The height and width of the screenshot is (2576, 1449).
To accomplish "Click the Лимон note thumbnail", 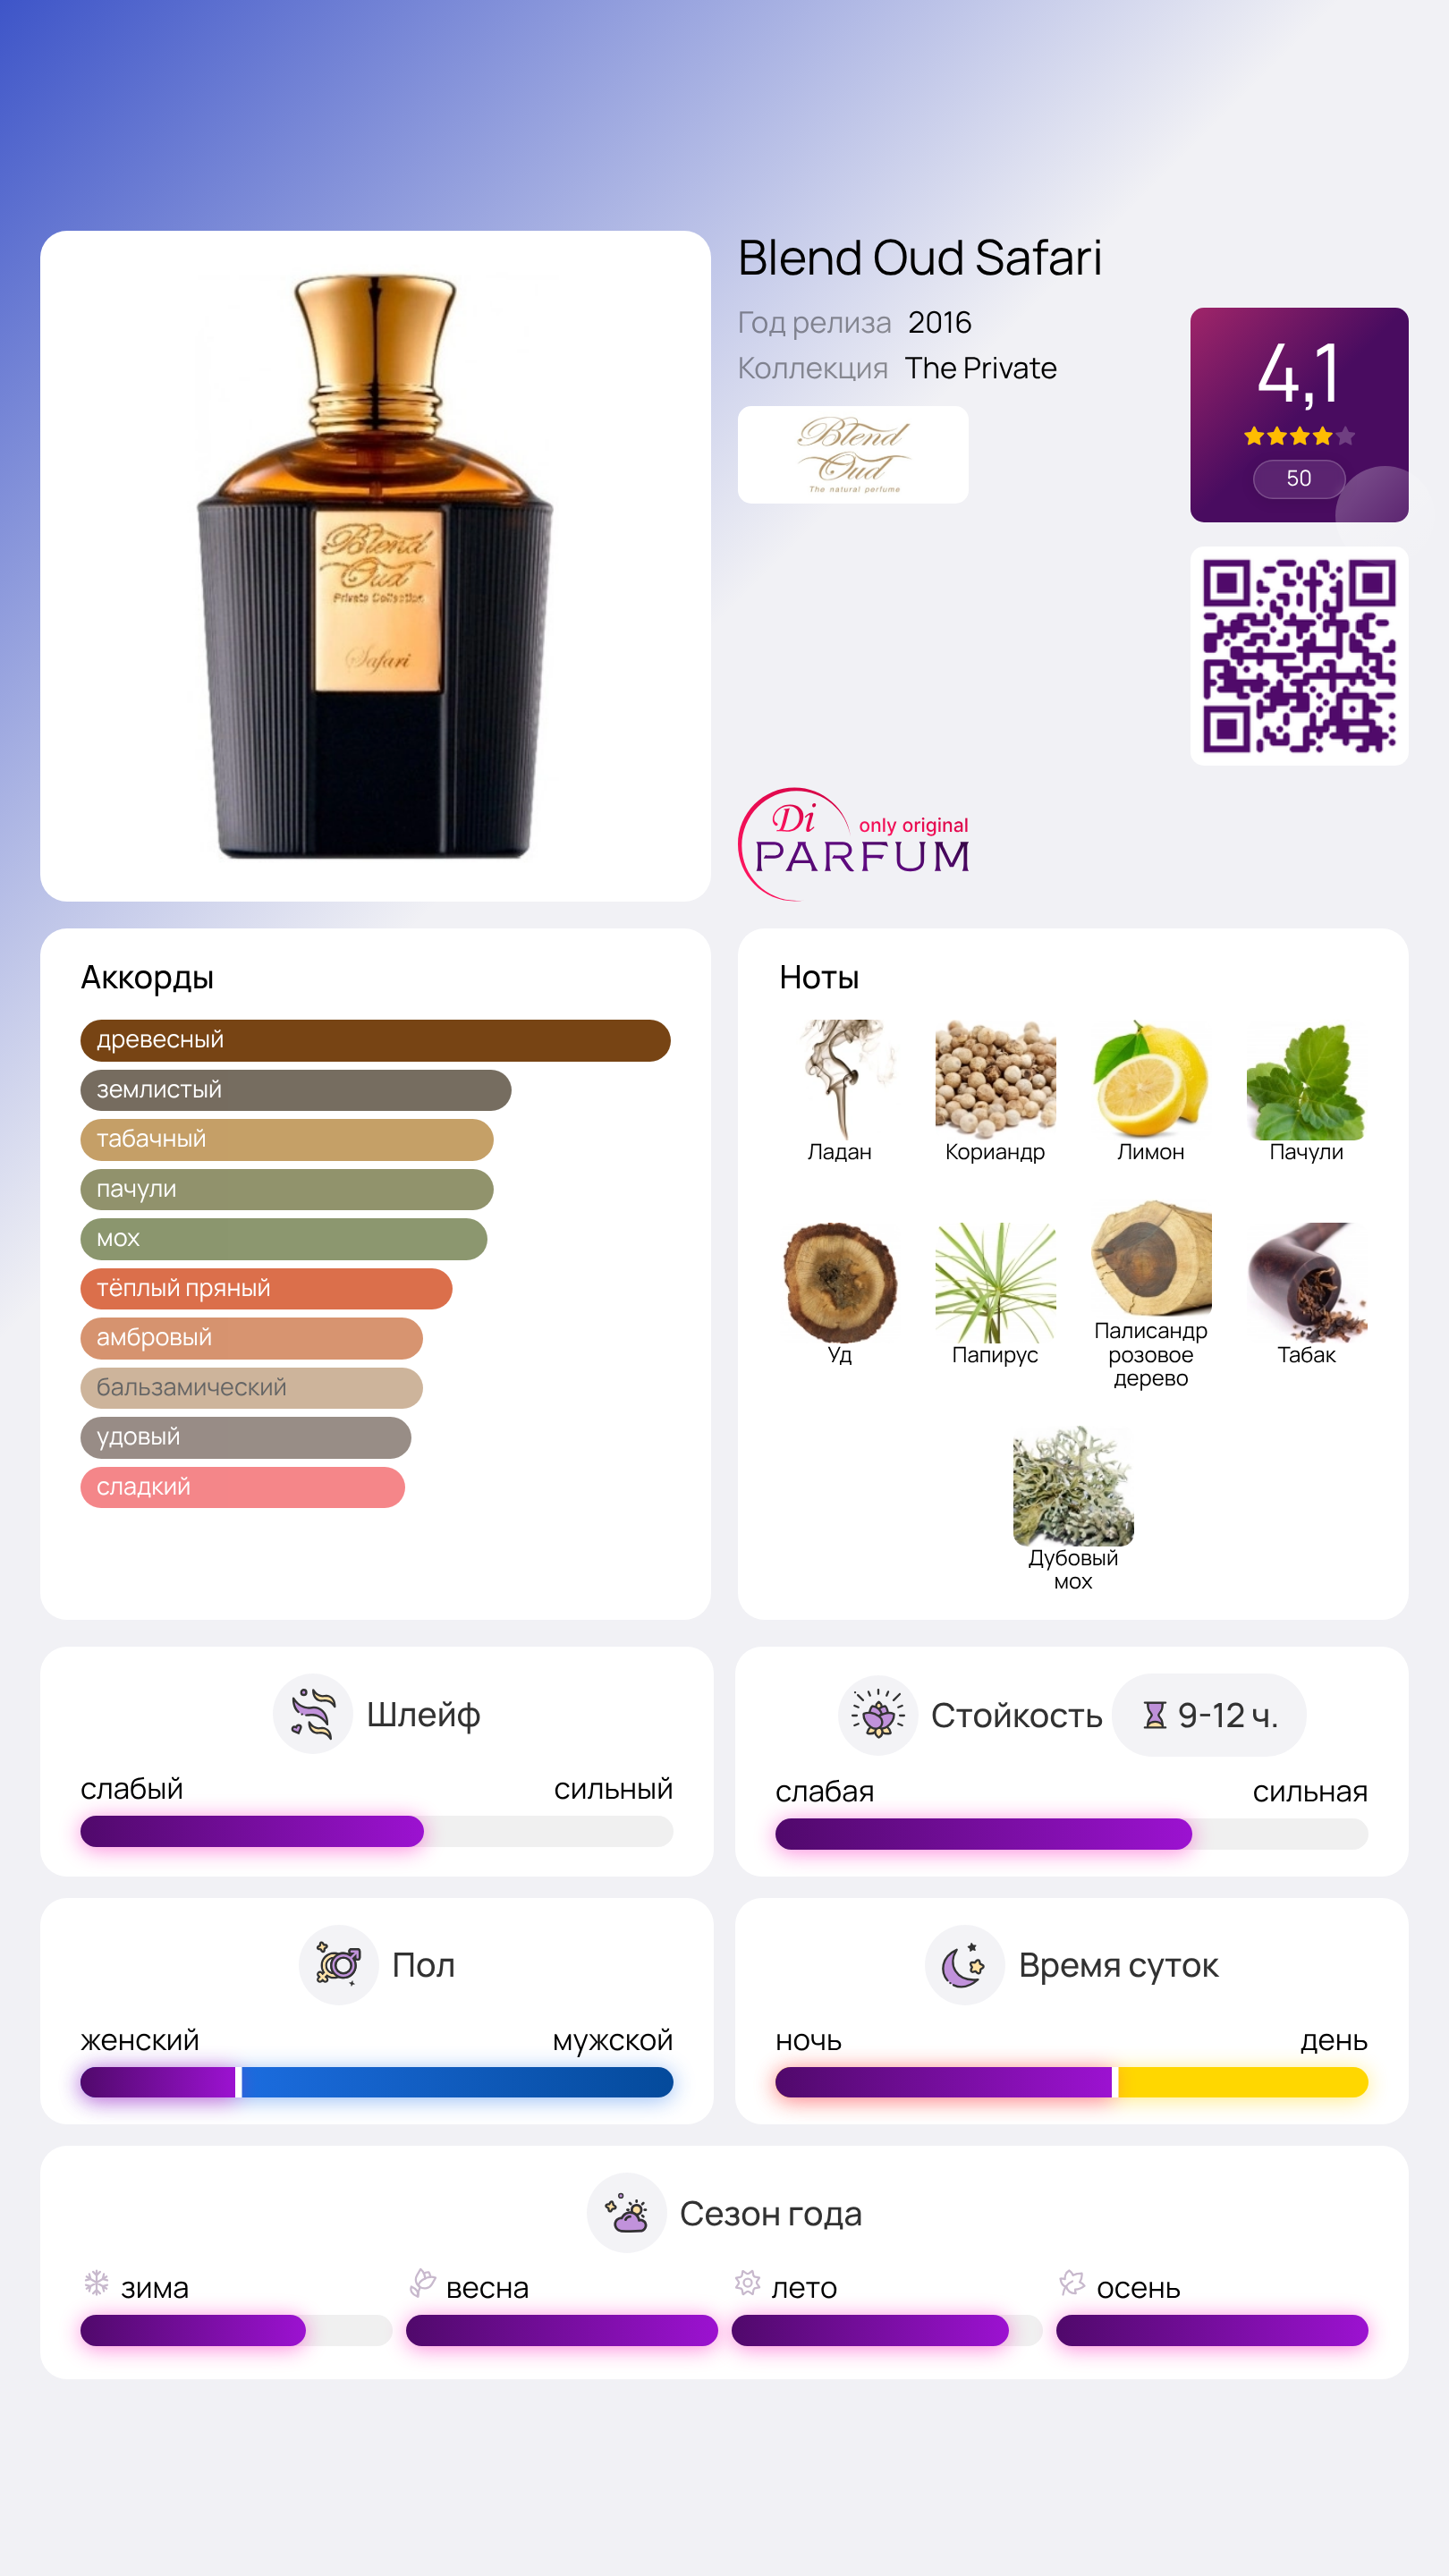I will (1150, 1080).
